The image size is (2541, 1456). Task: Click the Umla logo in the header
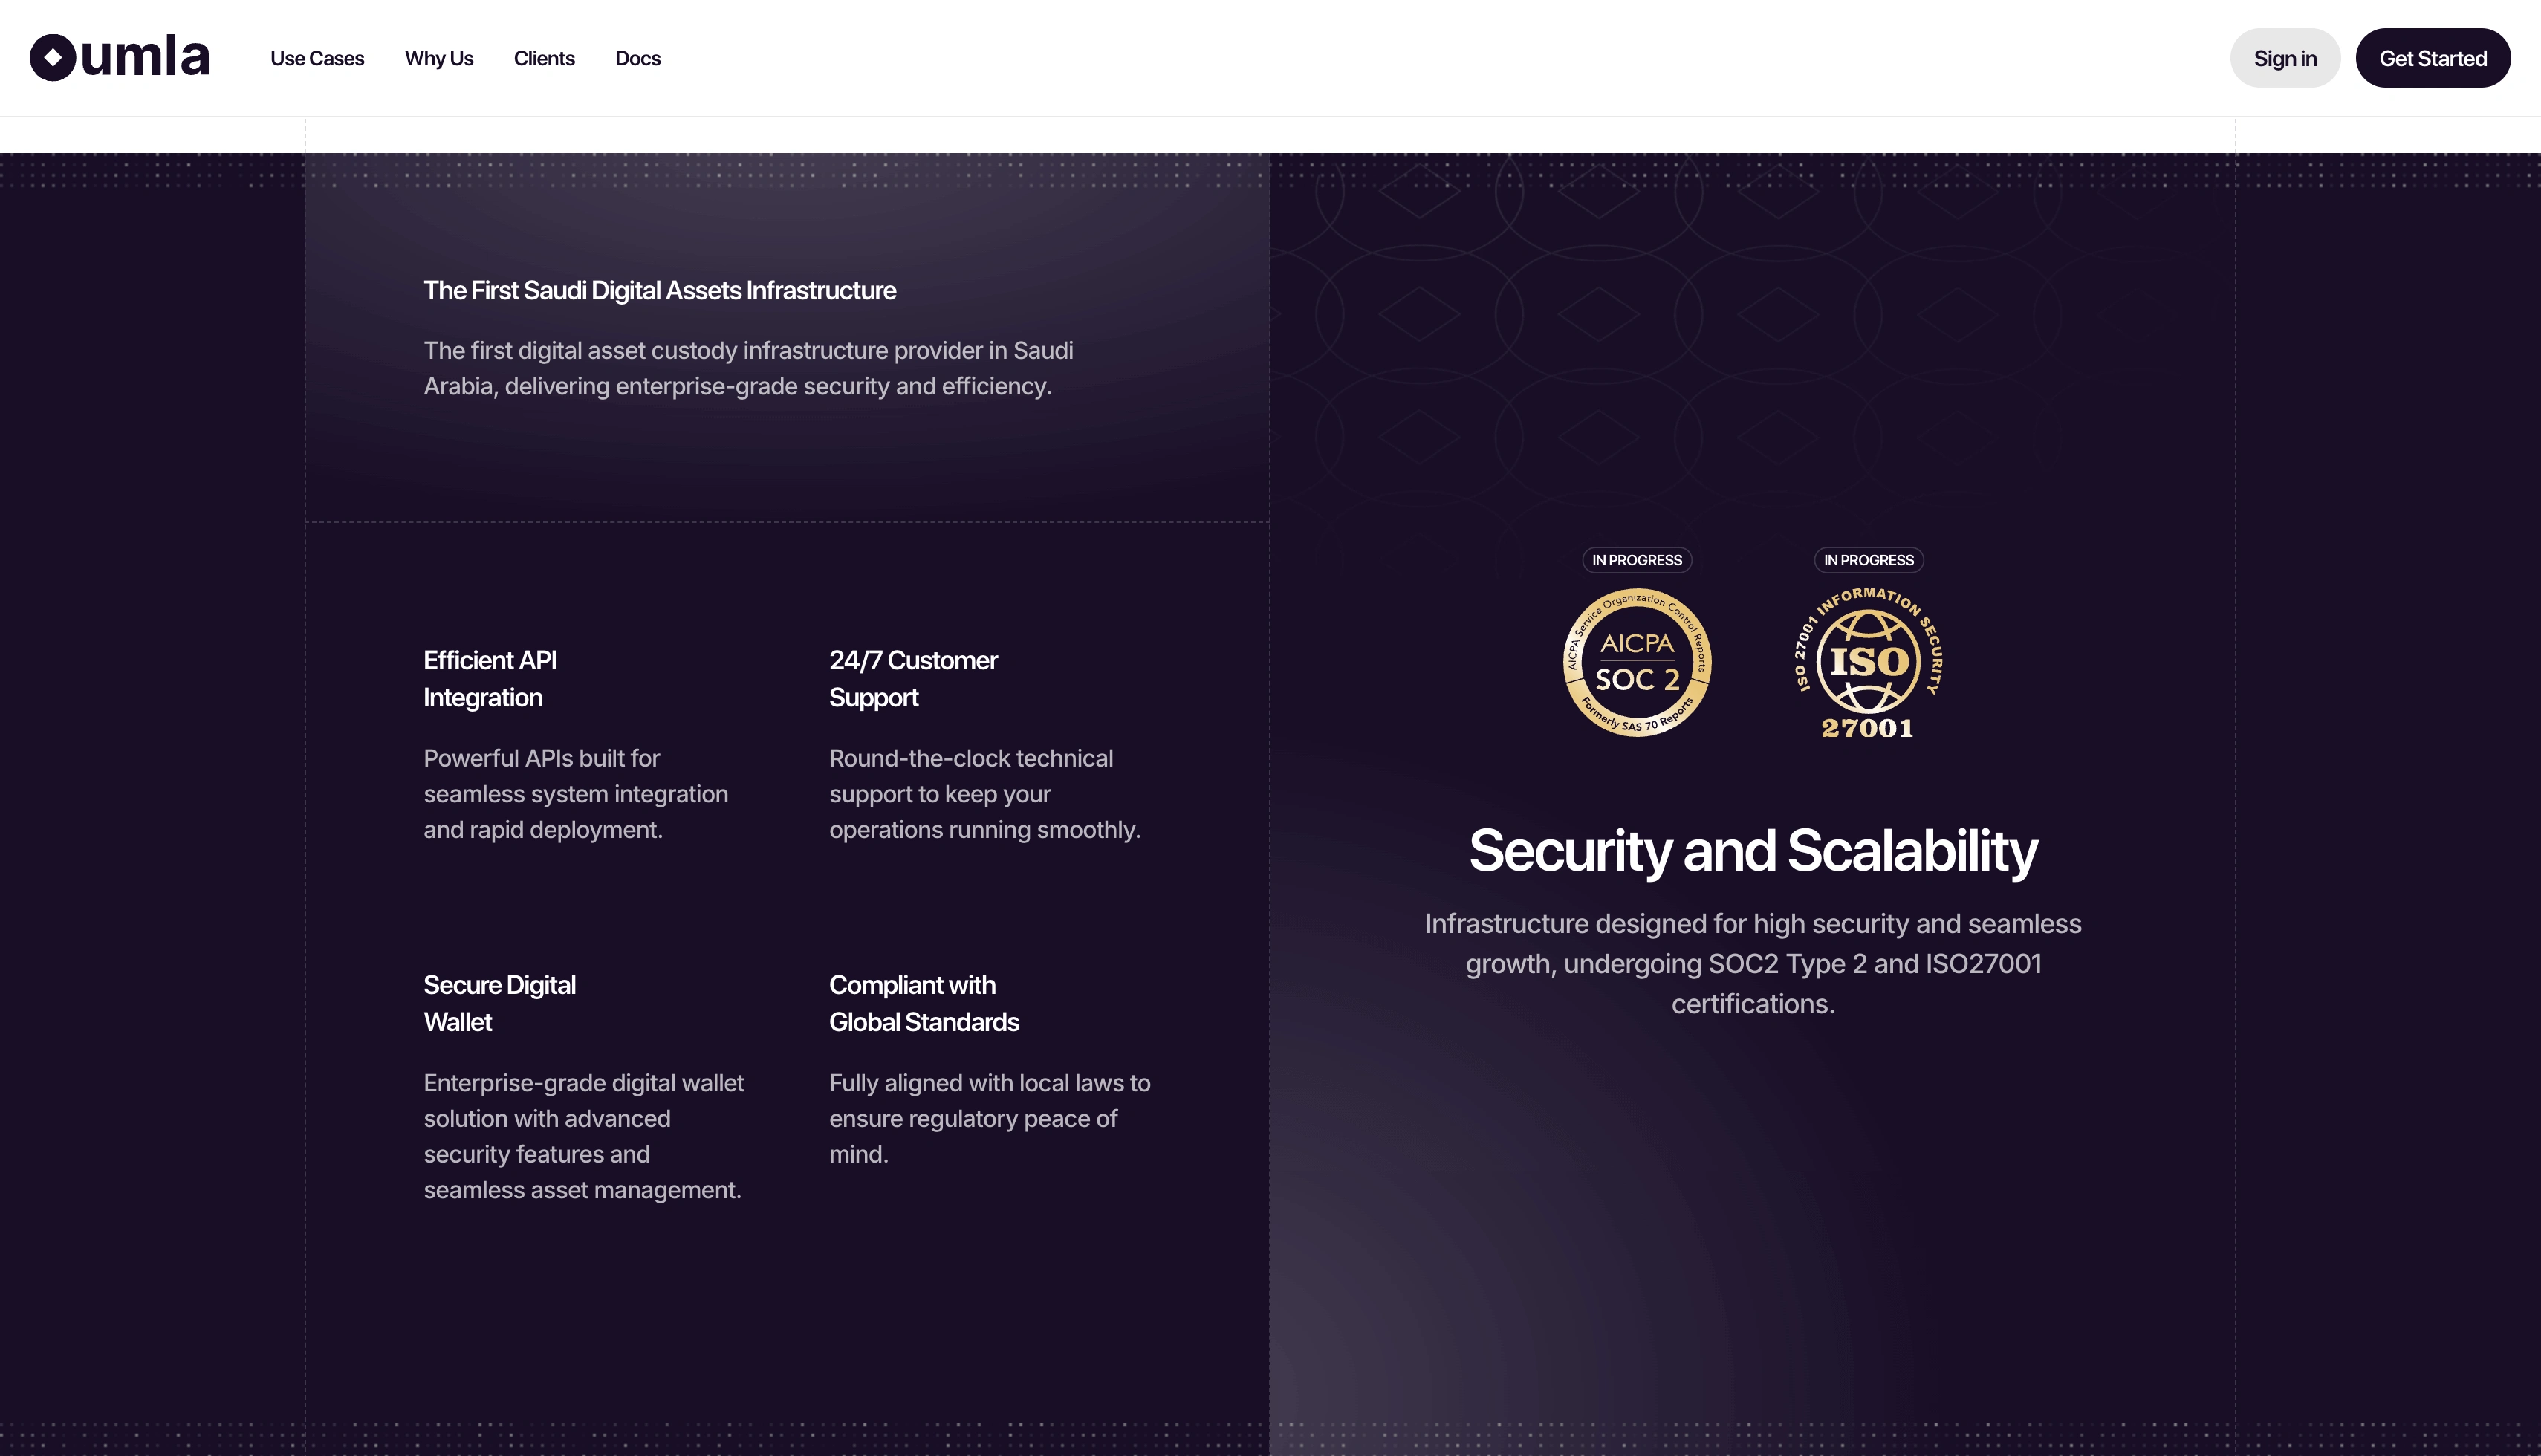tap(120, 58)
